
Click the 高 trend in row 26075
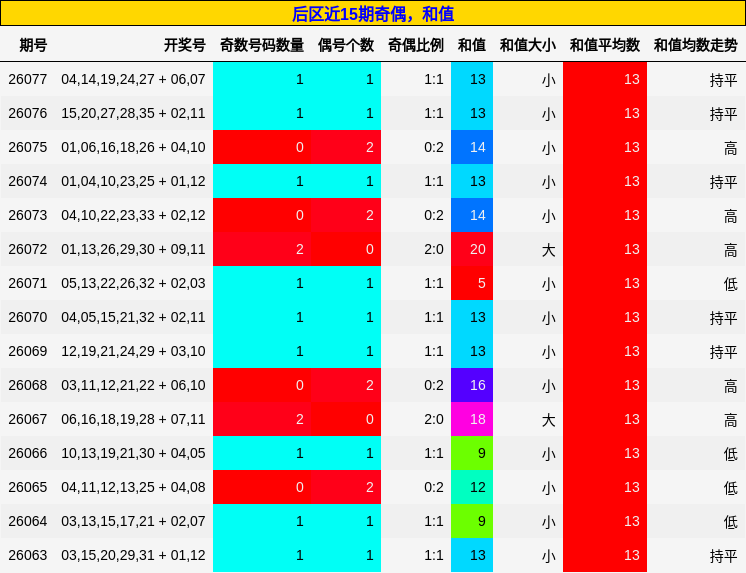pos(730,148)
